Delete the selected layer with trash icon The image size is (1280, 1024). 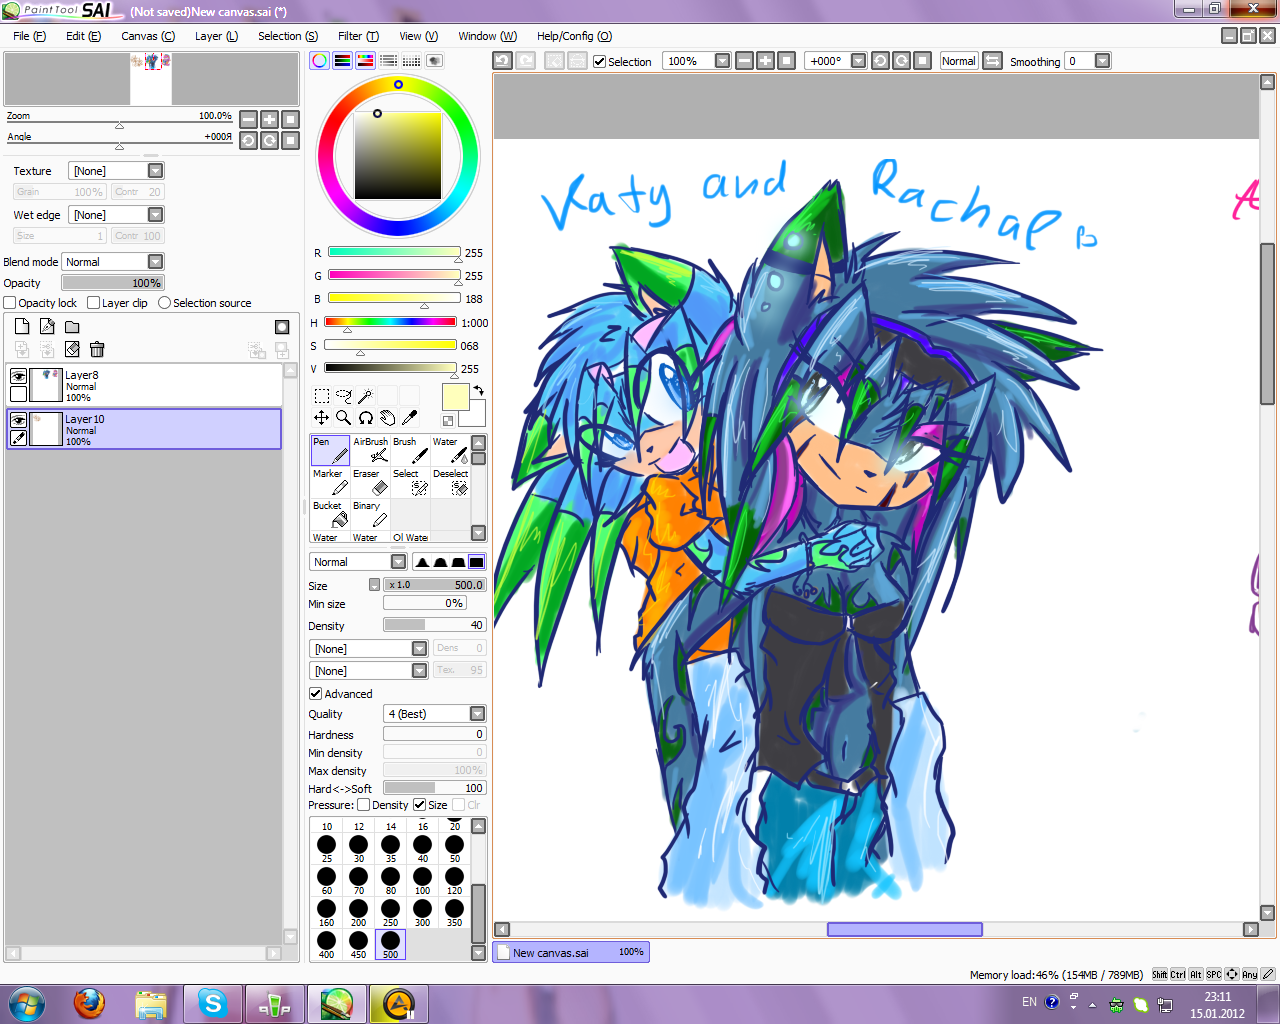(x=97, y=349)
